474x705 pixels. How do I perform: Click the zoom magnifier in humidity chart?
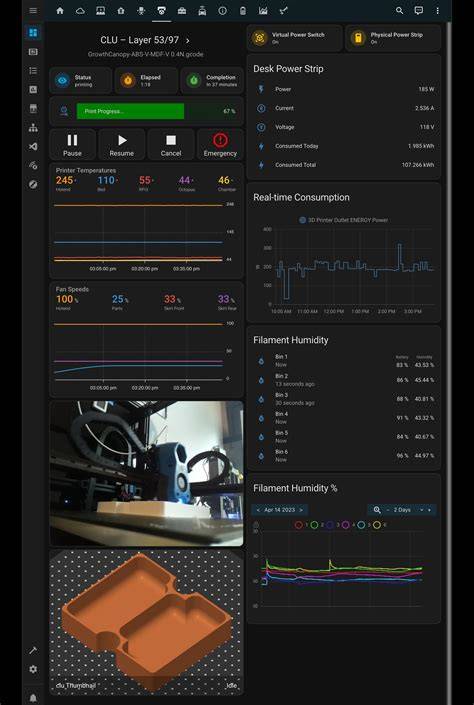(377, 510)
